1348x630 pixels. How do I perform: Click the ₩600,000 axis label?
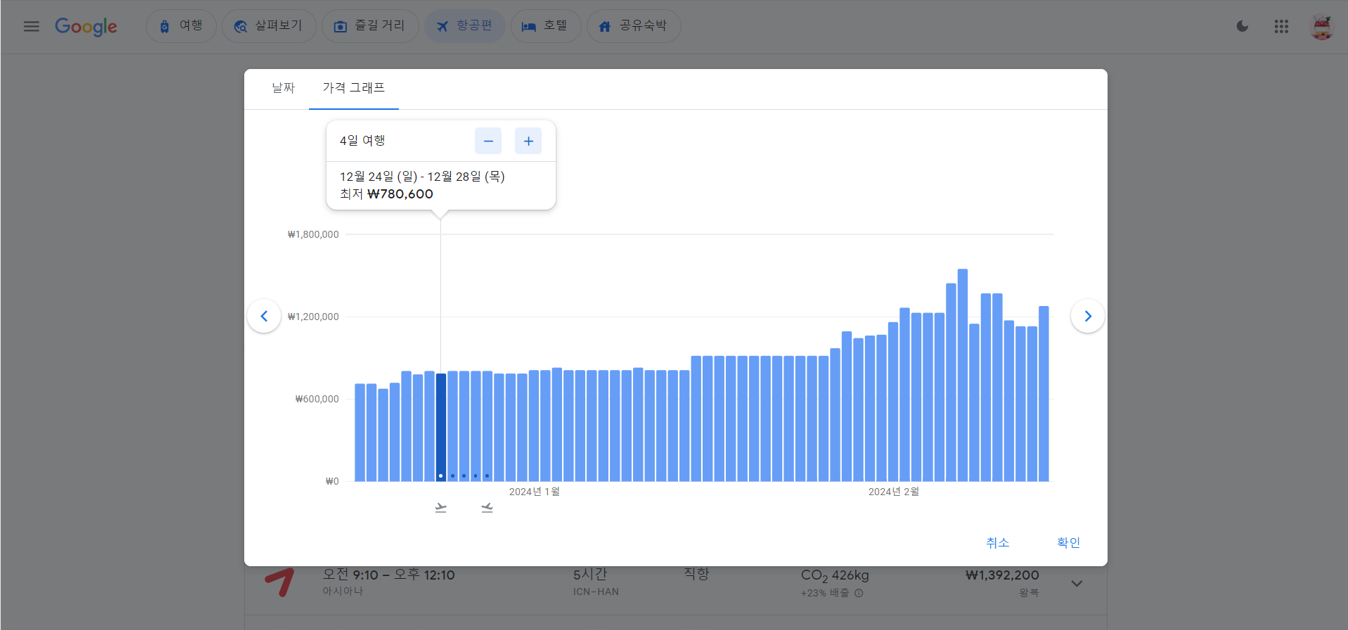tap(317, 399)
